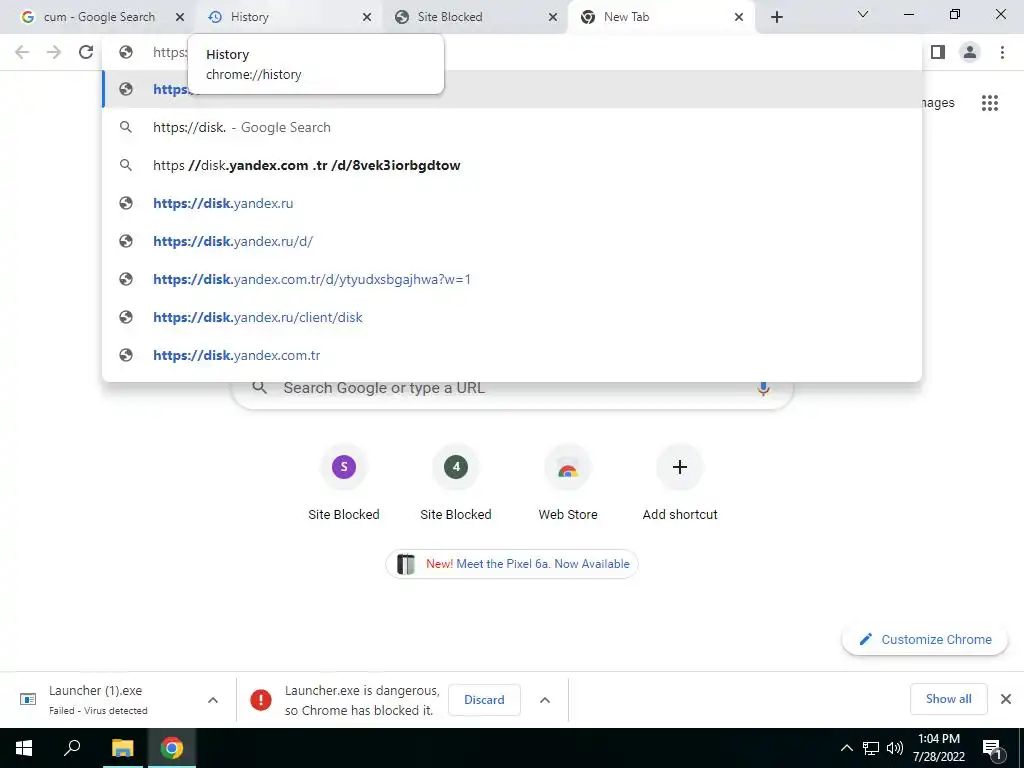Select the New Tab tab

coord(660,17)
